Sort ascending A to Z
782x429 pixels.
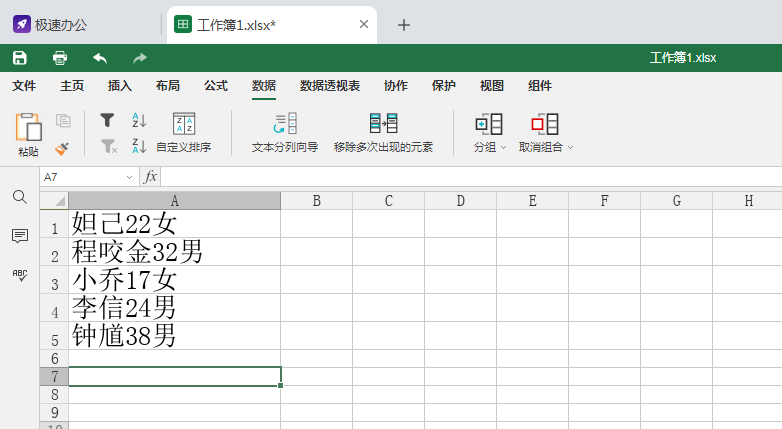(x=139, y=120)
